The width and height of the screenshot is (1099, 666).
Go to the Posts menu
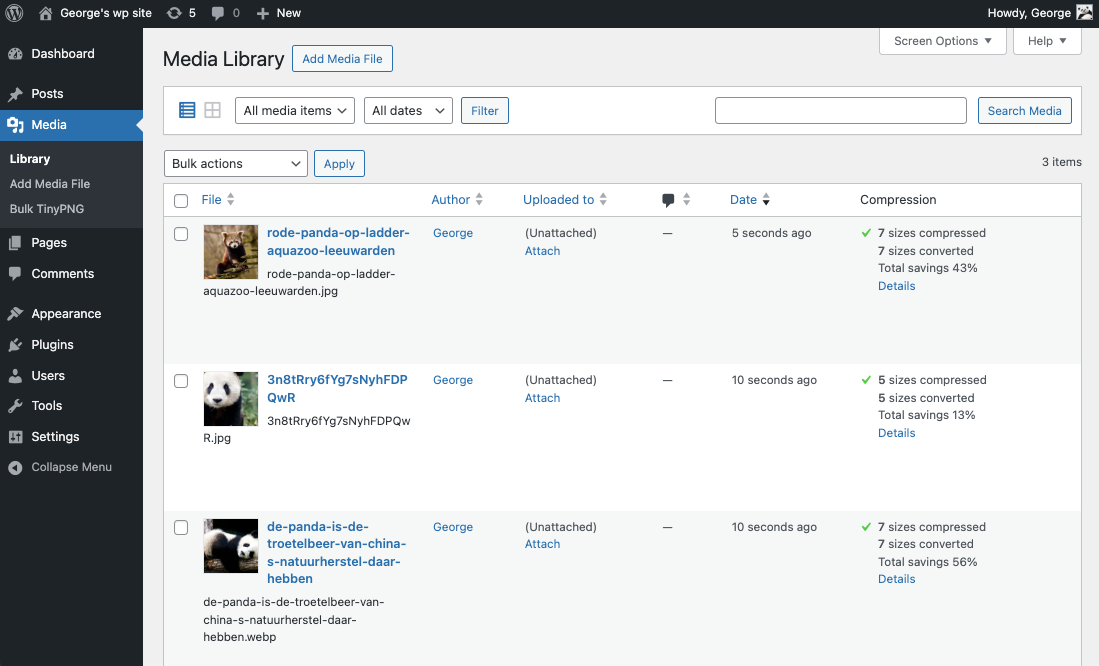[47, 94]
